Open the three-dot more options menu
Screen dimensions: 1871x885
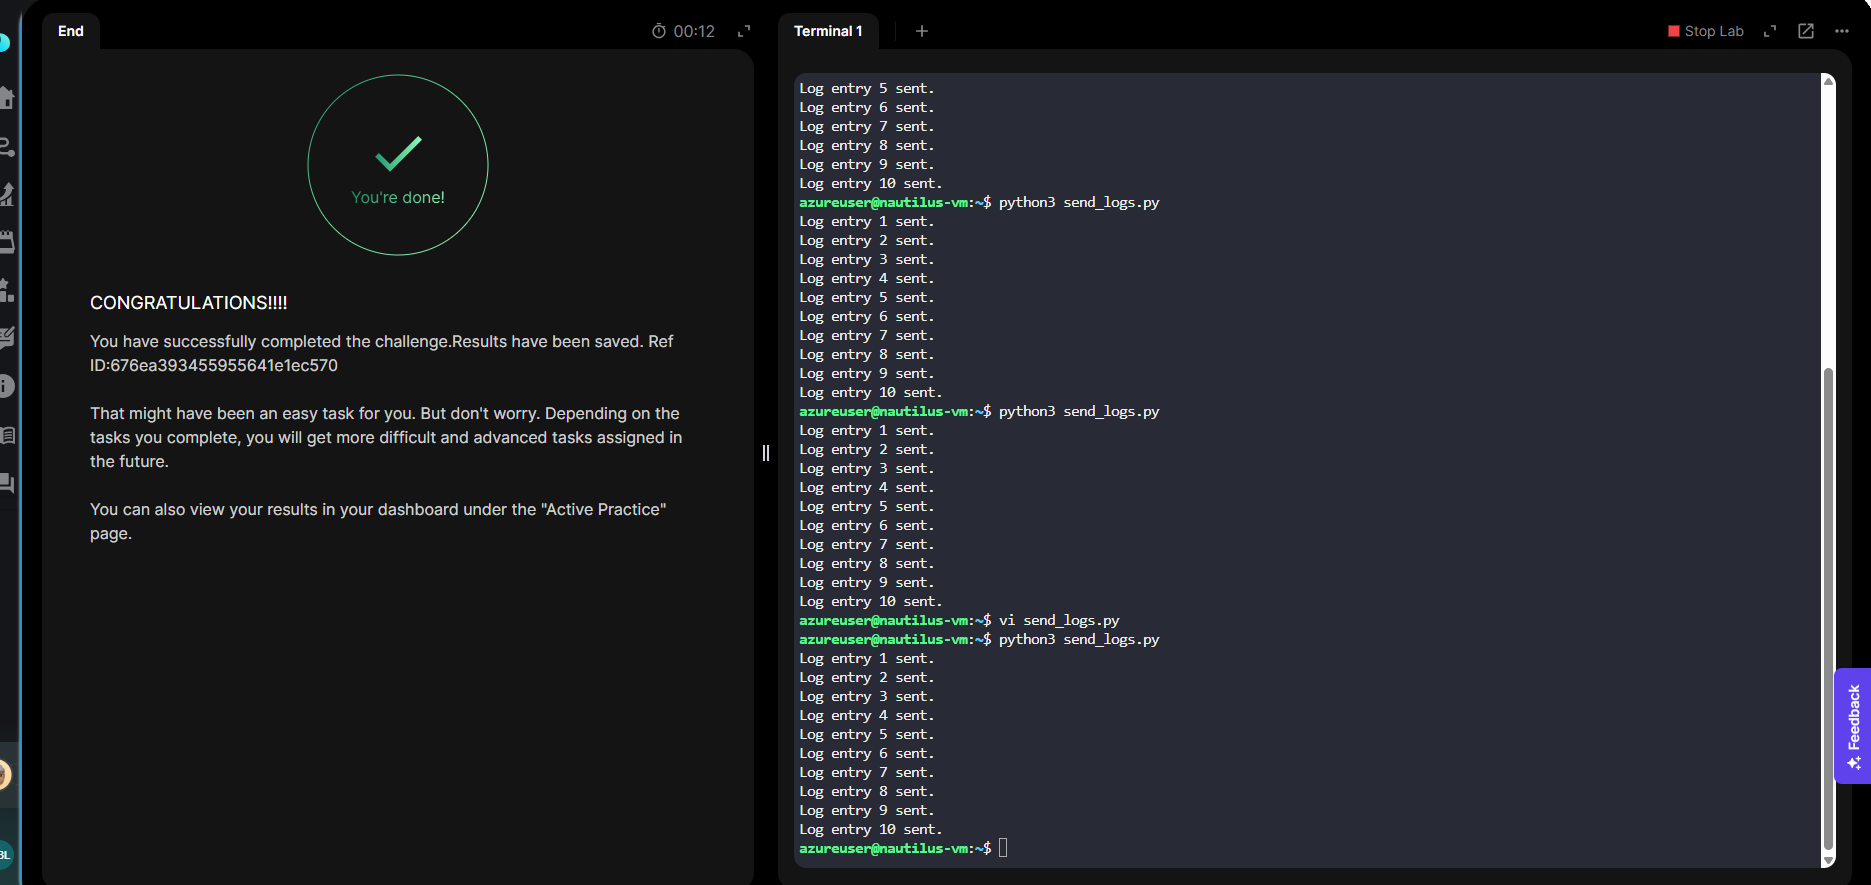pyautogui.click(x=1842, y=31)
